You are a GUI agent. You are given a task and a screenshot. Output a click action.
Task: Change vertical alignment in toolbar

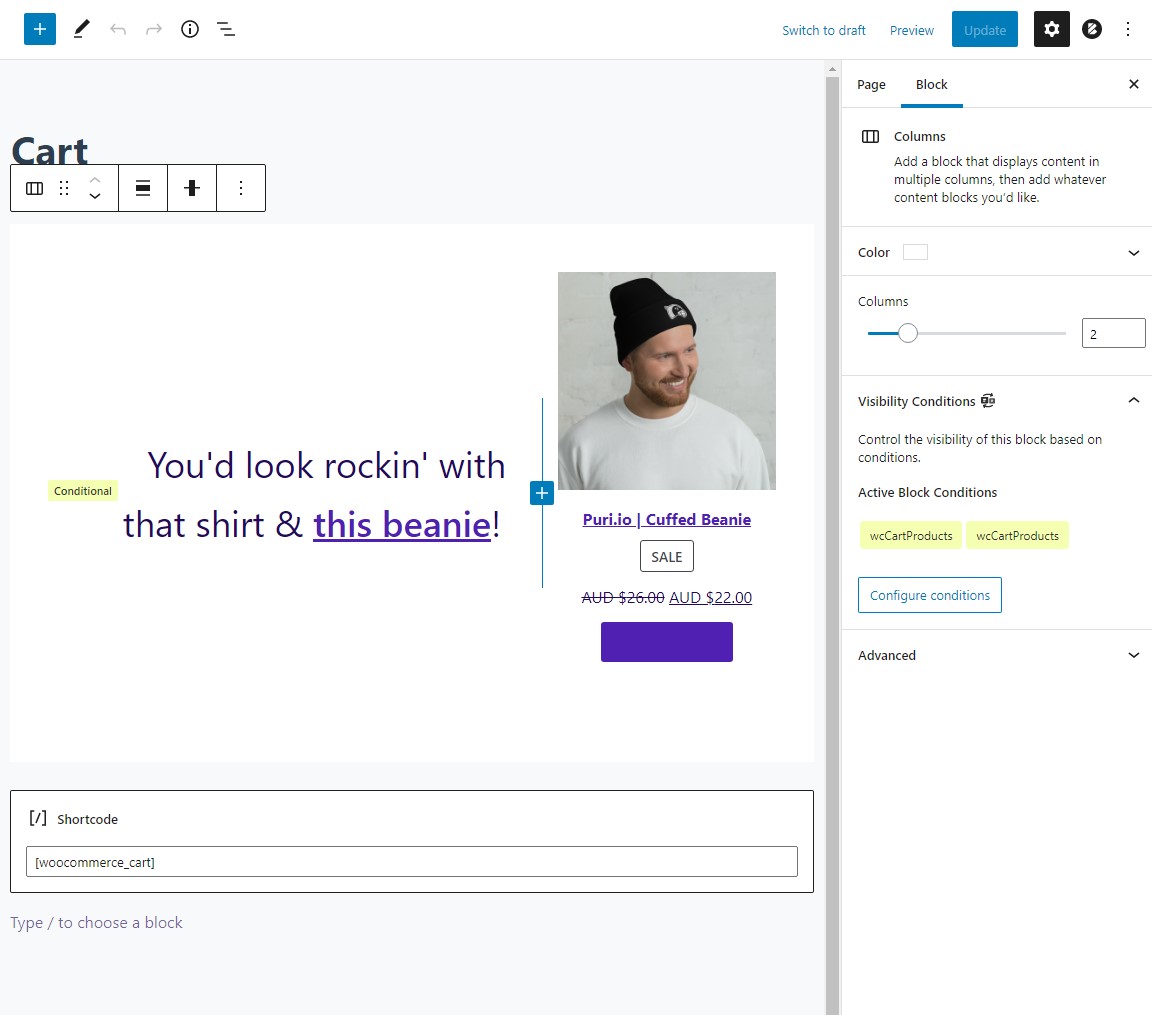click(192, 189)
